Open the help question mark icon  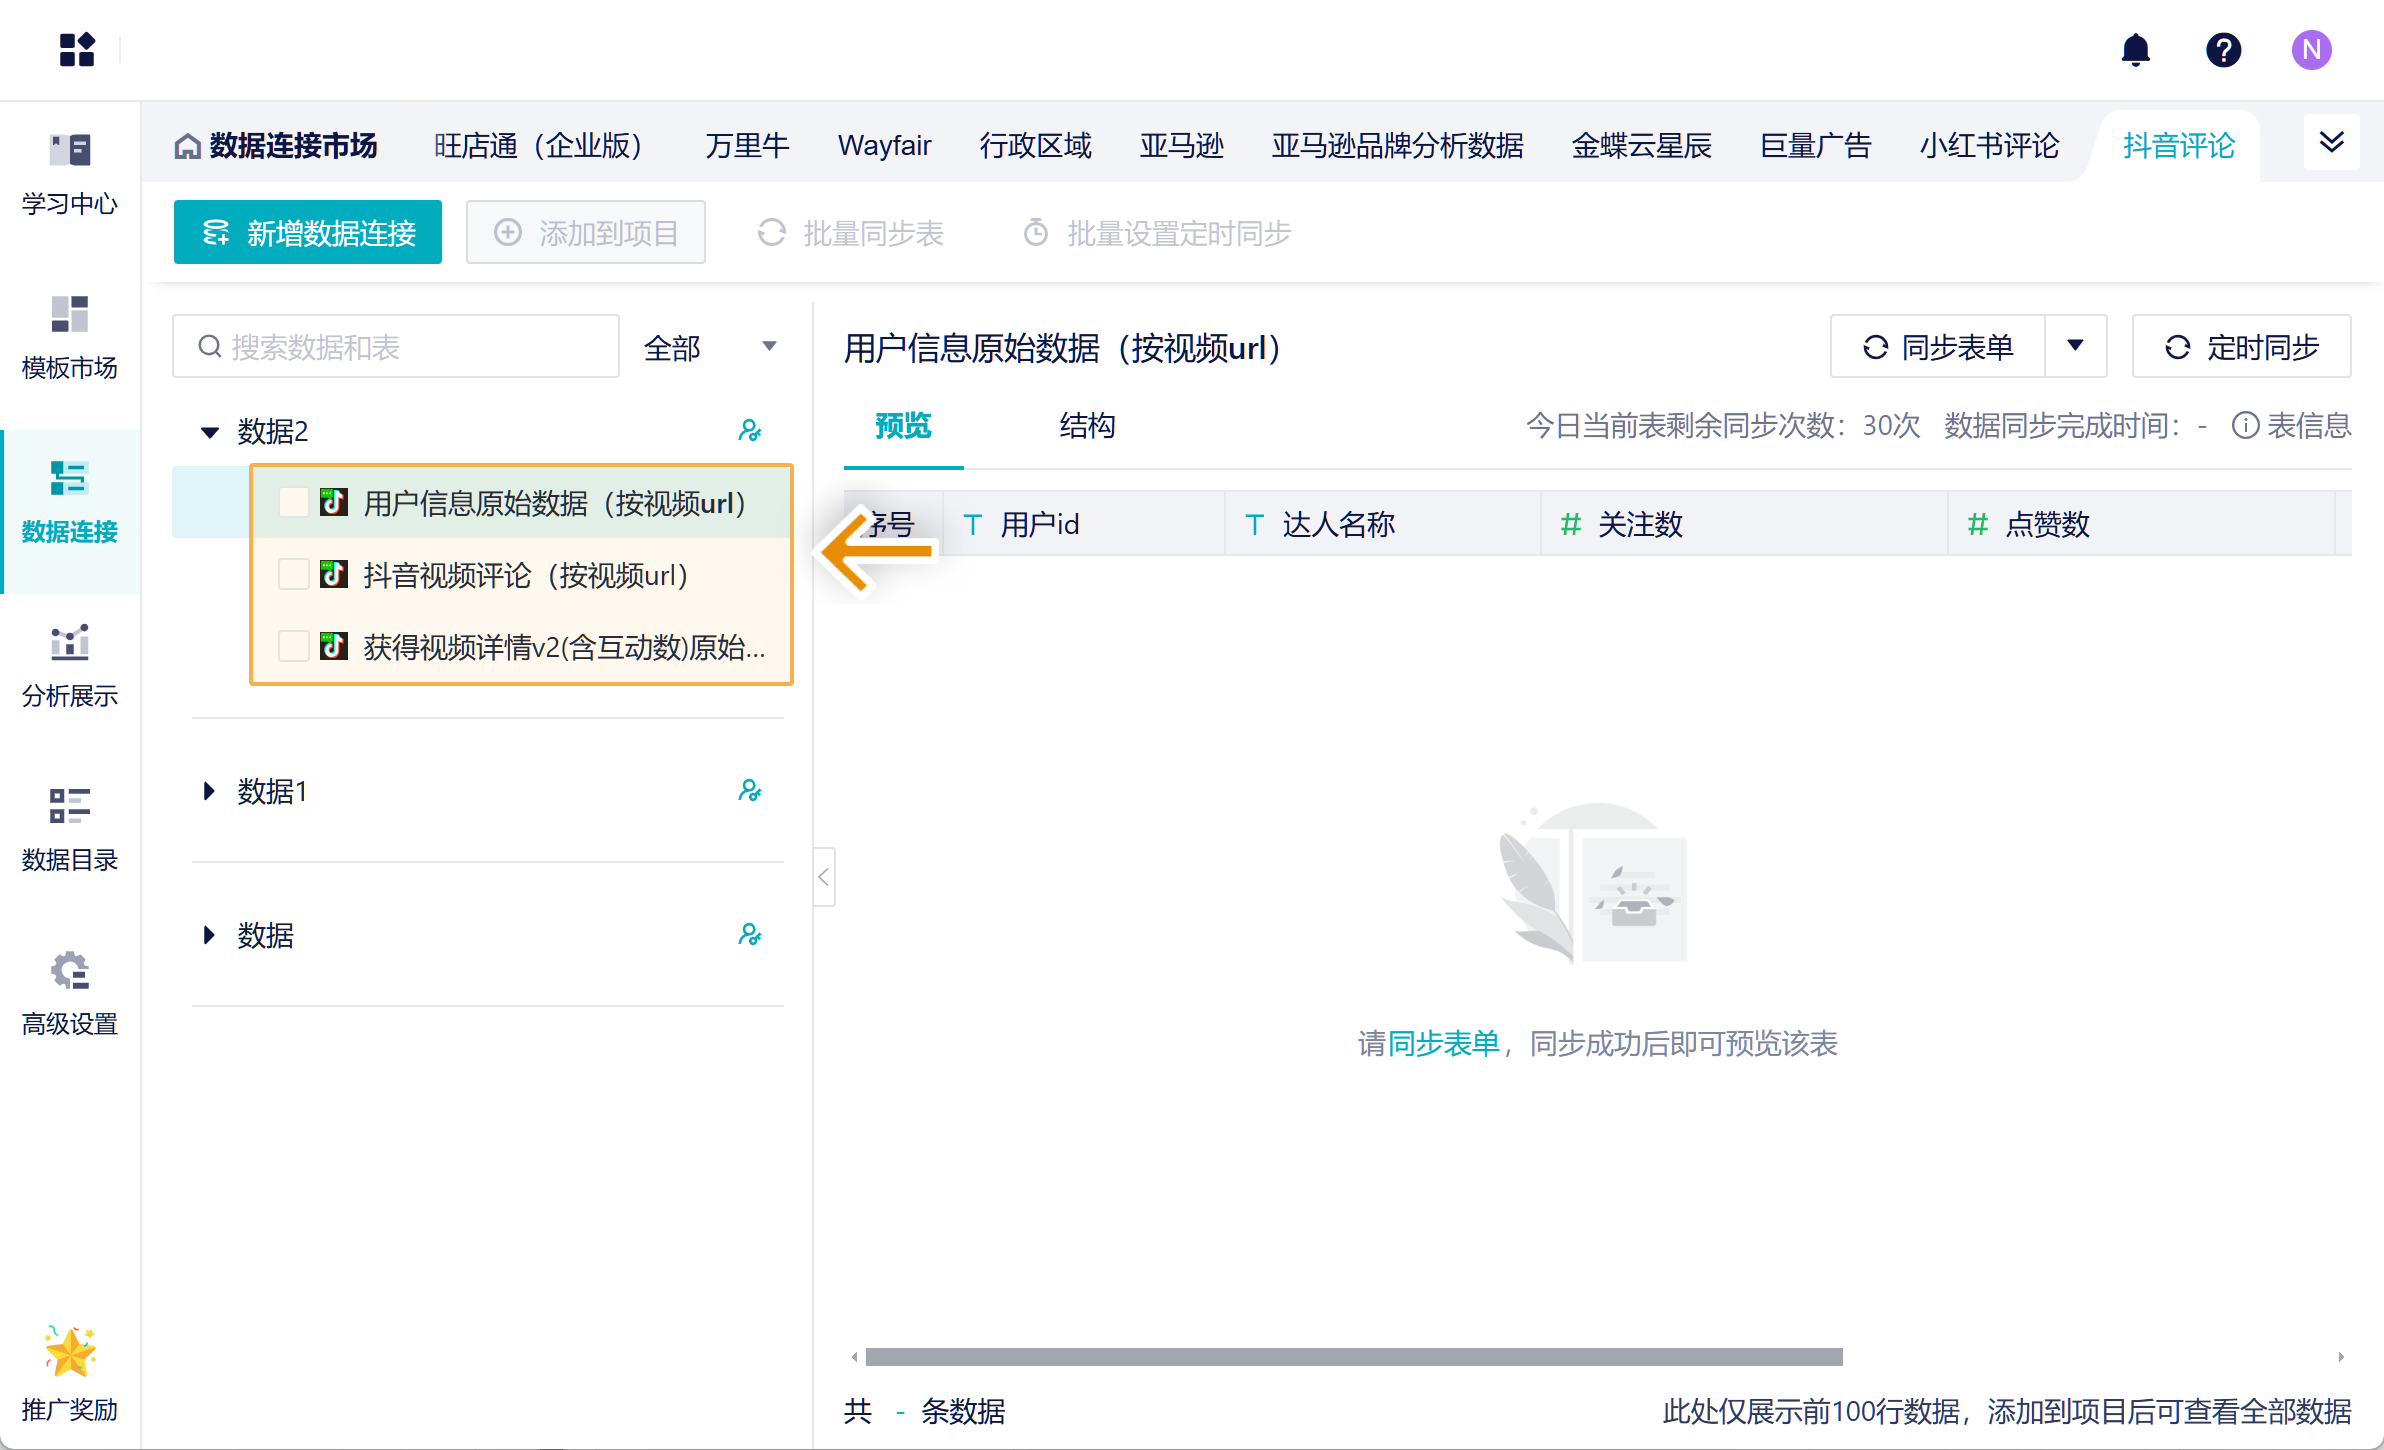point(2223,50)
